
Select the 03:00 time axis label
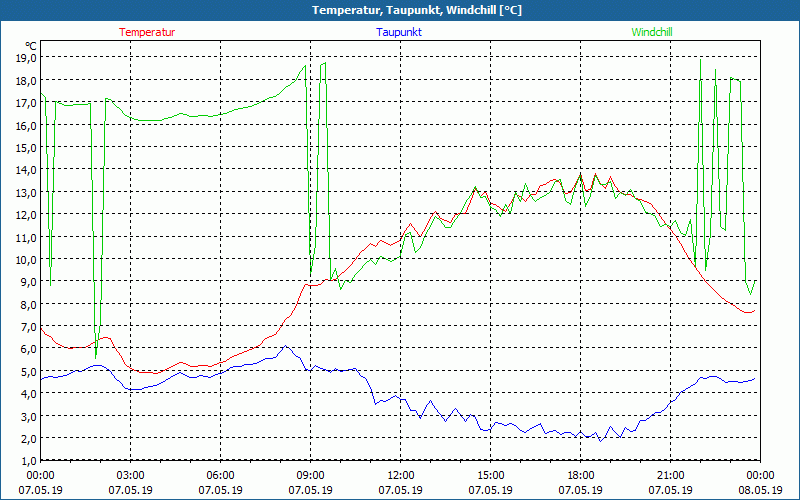pos(131,475)
